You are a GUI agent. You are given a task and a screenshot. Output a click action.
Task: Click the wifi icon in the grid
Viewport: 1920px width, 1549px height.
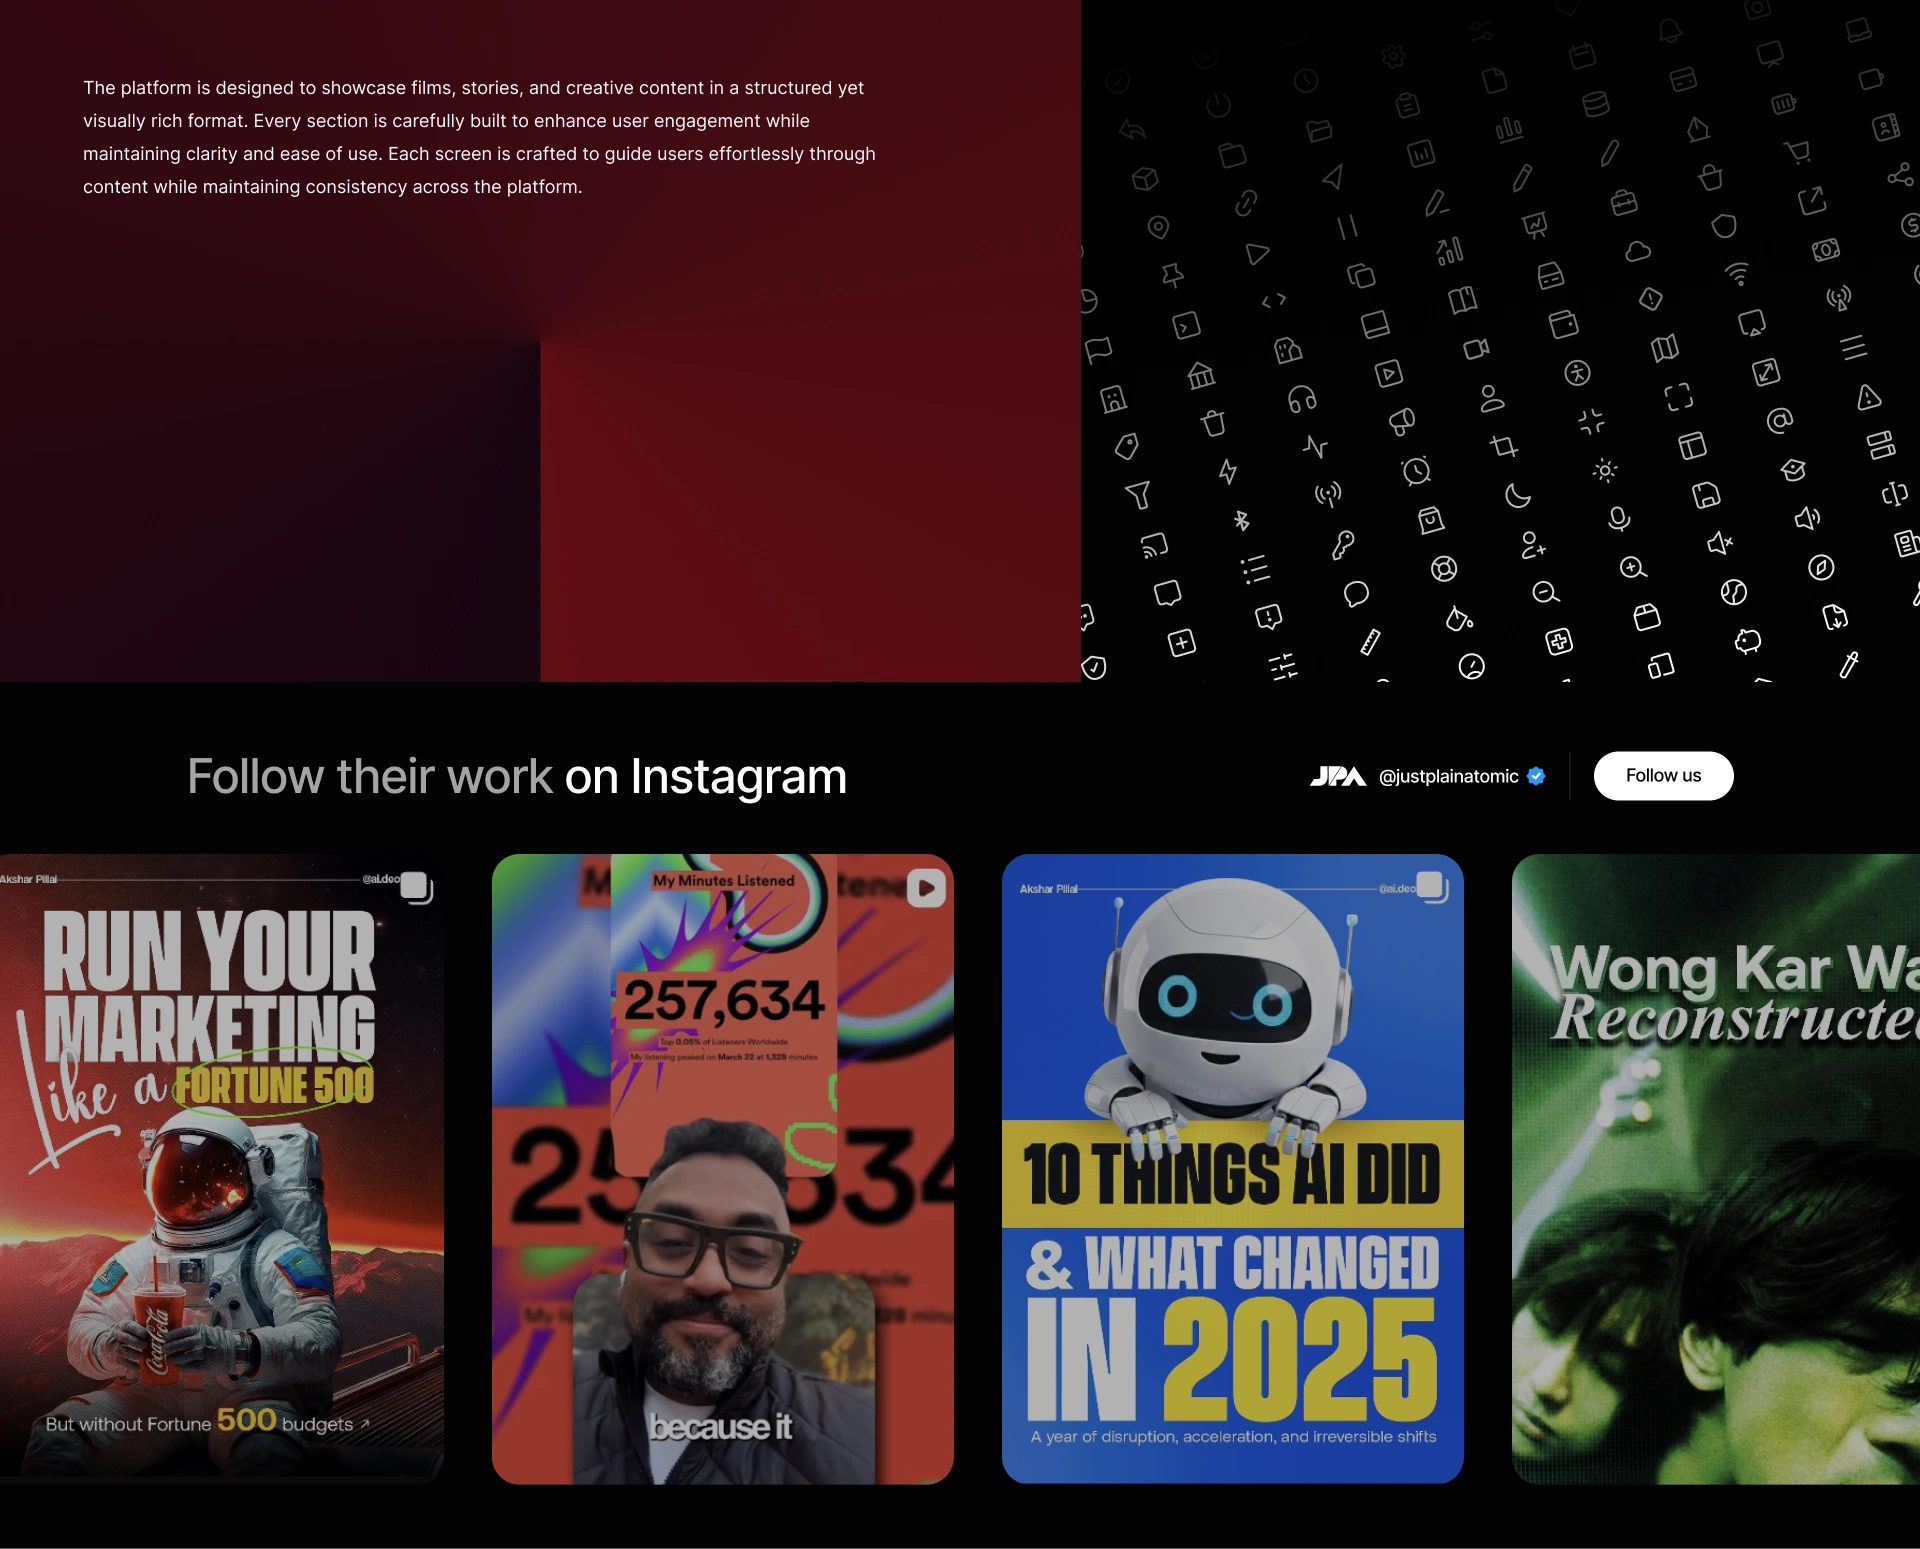[1738, 274]
